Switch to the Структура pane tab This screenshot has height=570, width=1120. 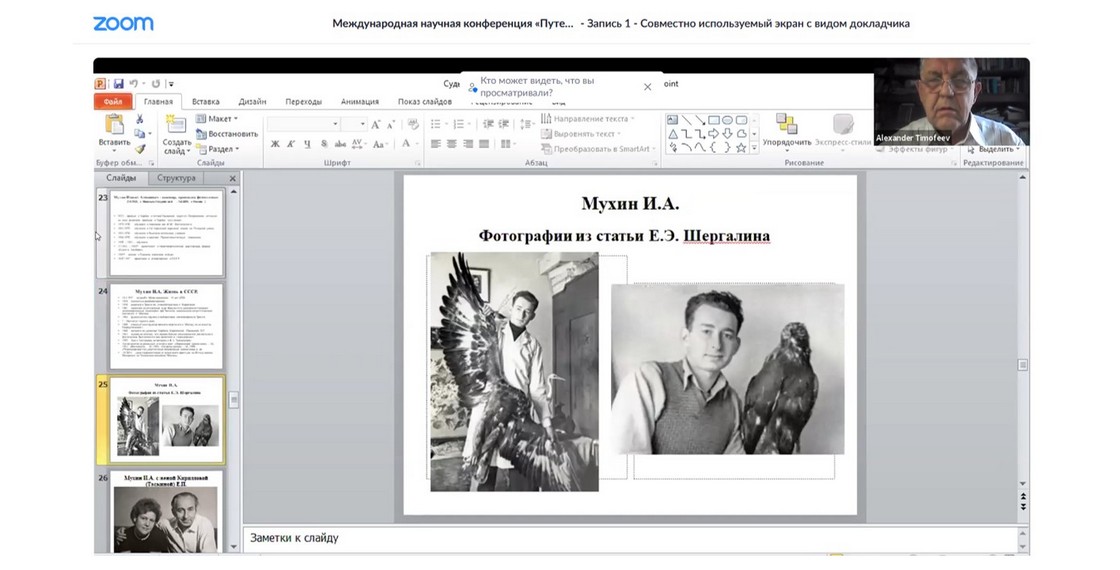coord(177,178)
